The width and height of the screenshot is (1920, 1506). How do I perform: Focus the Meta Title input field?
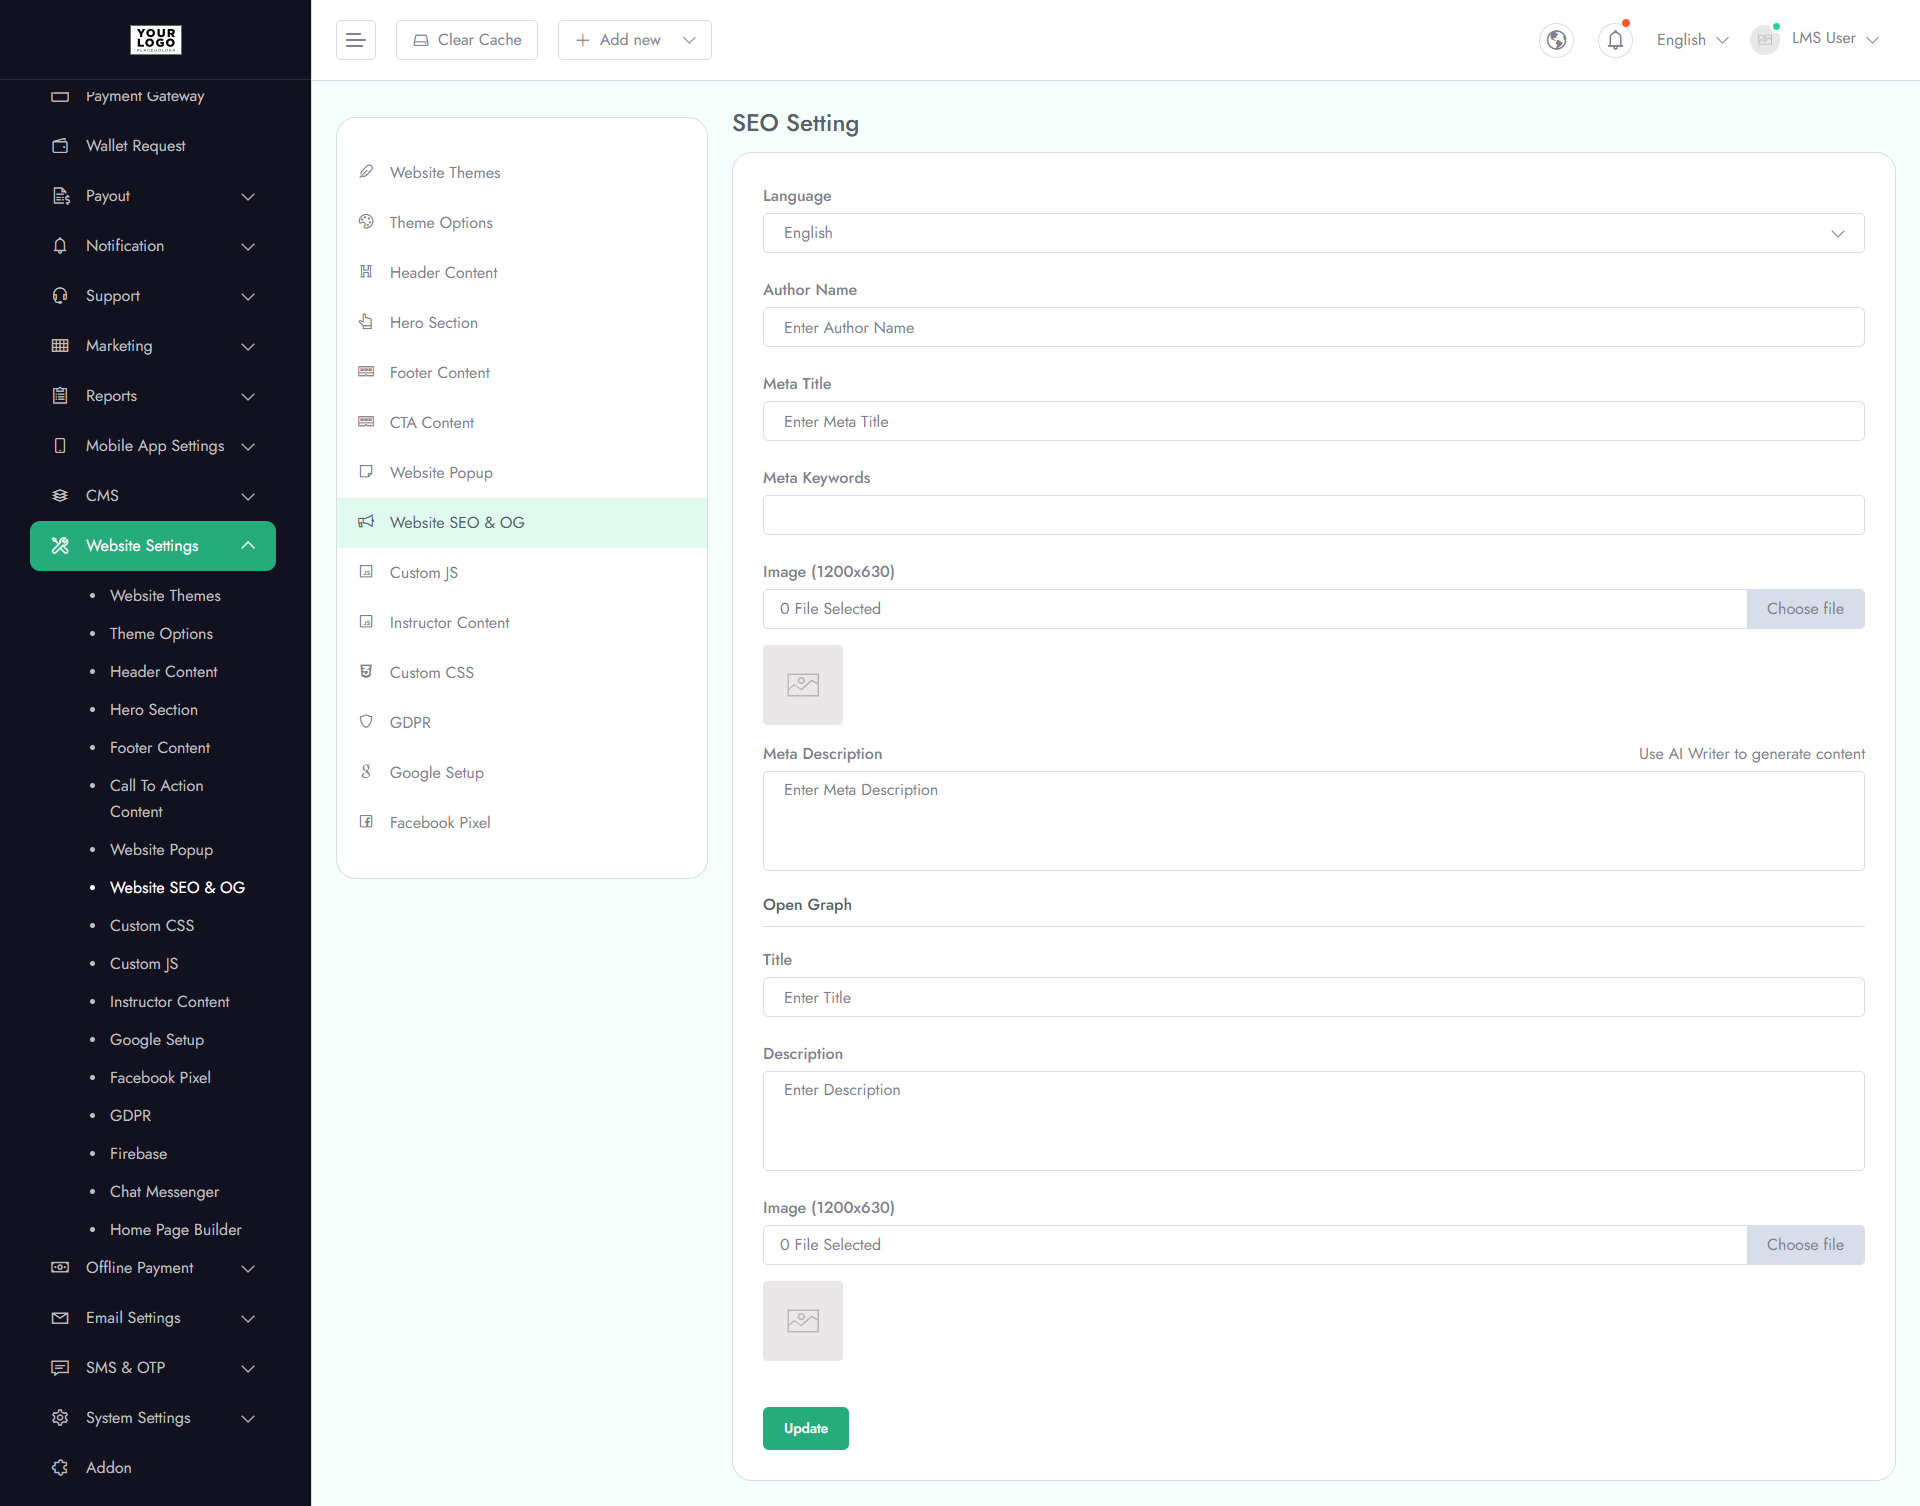click(1313, 421)
